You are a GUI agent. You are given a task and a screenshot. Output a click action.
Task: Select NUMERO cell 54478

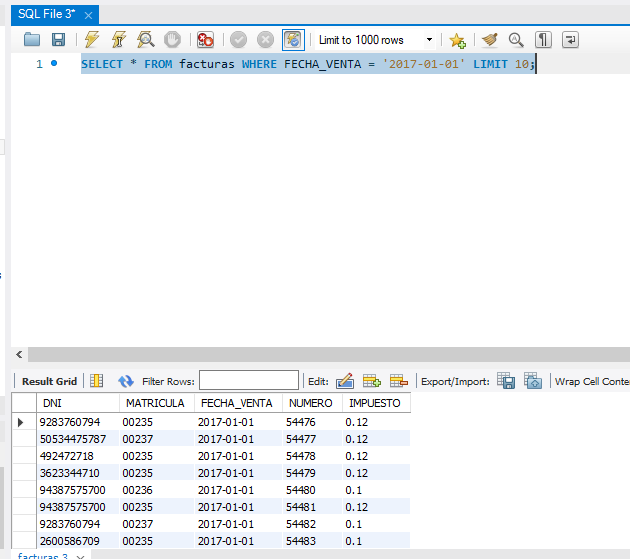(312, 456)
